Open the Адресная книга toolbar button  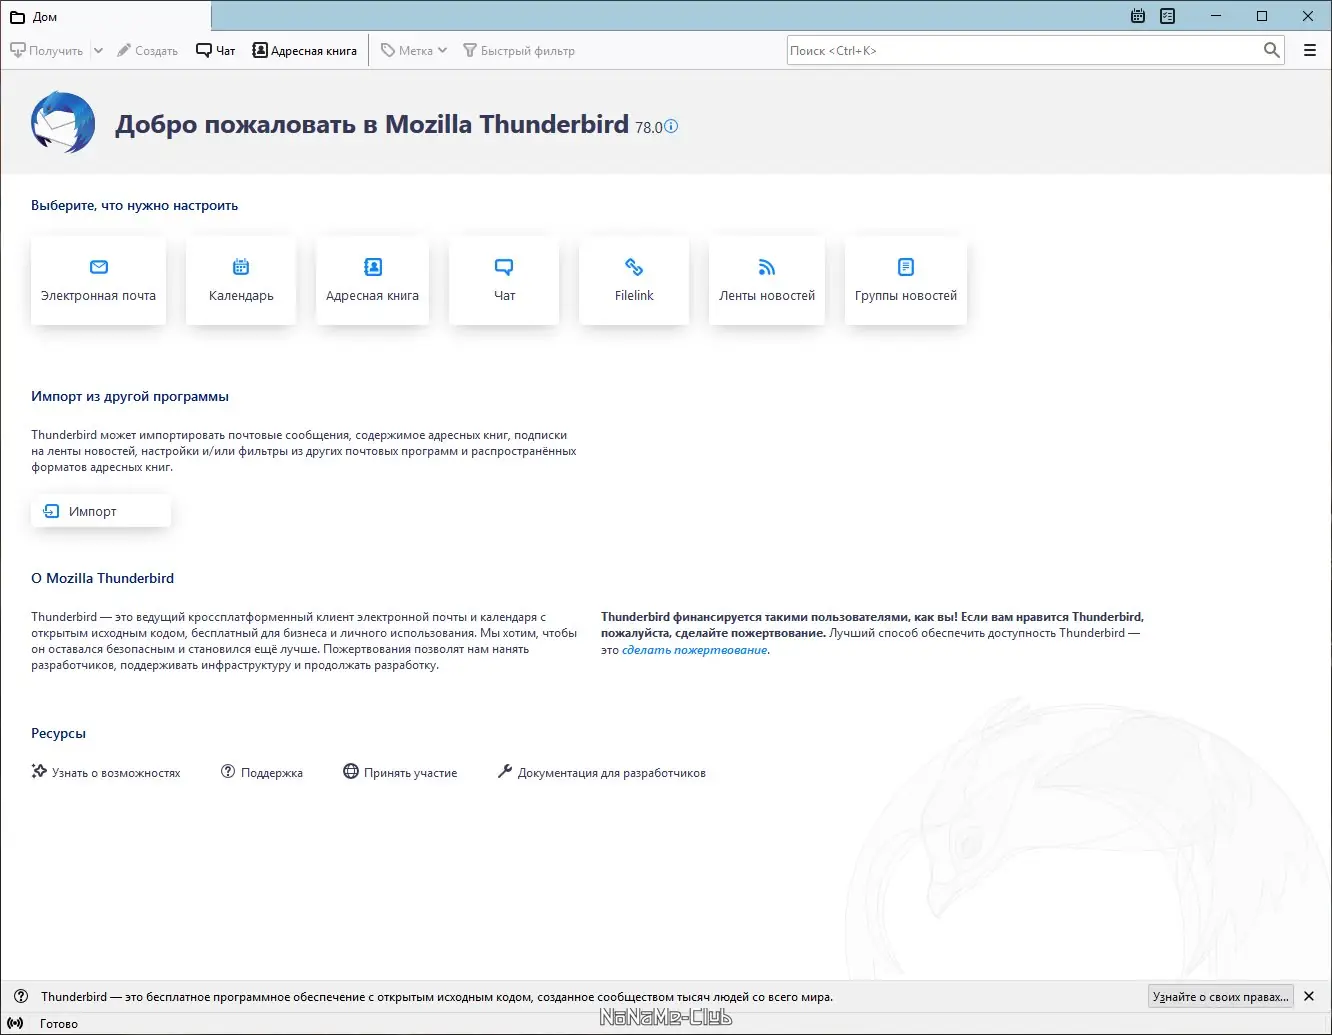click(305, 49)
